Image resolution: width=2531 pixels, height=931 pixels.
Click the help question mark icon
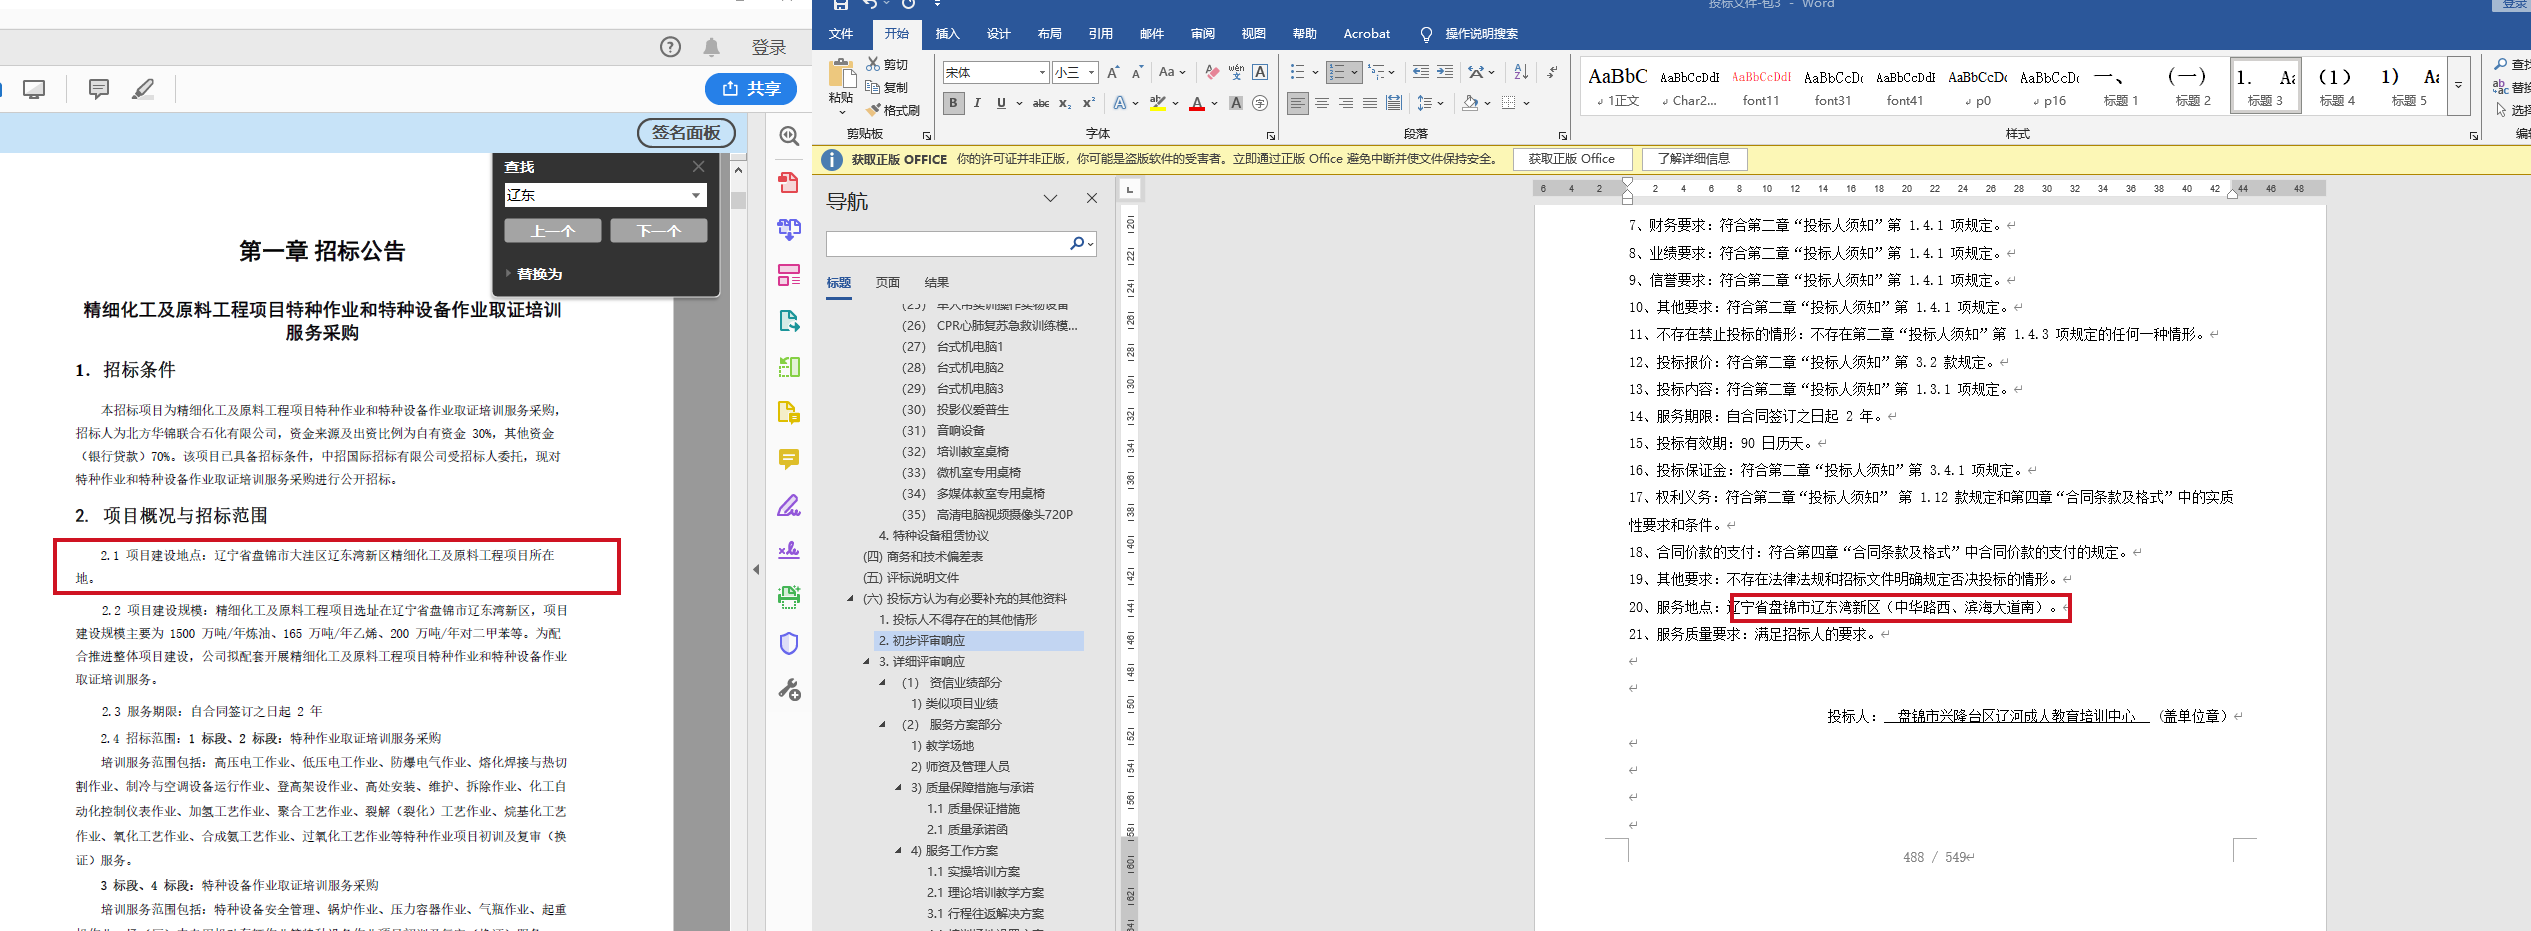pyautogui.click(x=670, y=47)
